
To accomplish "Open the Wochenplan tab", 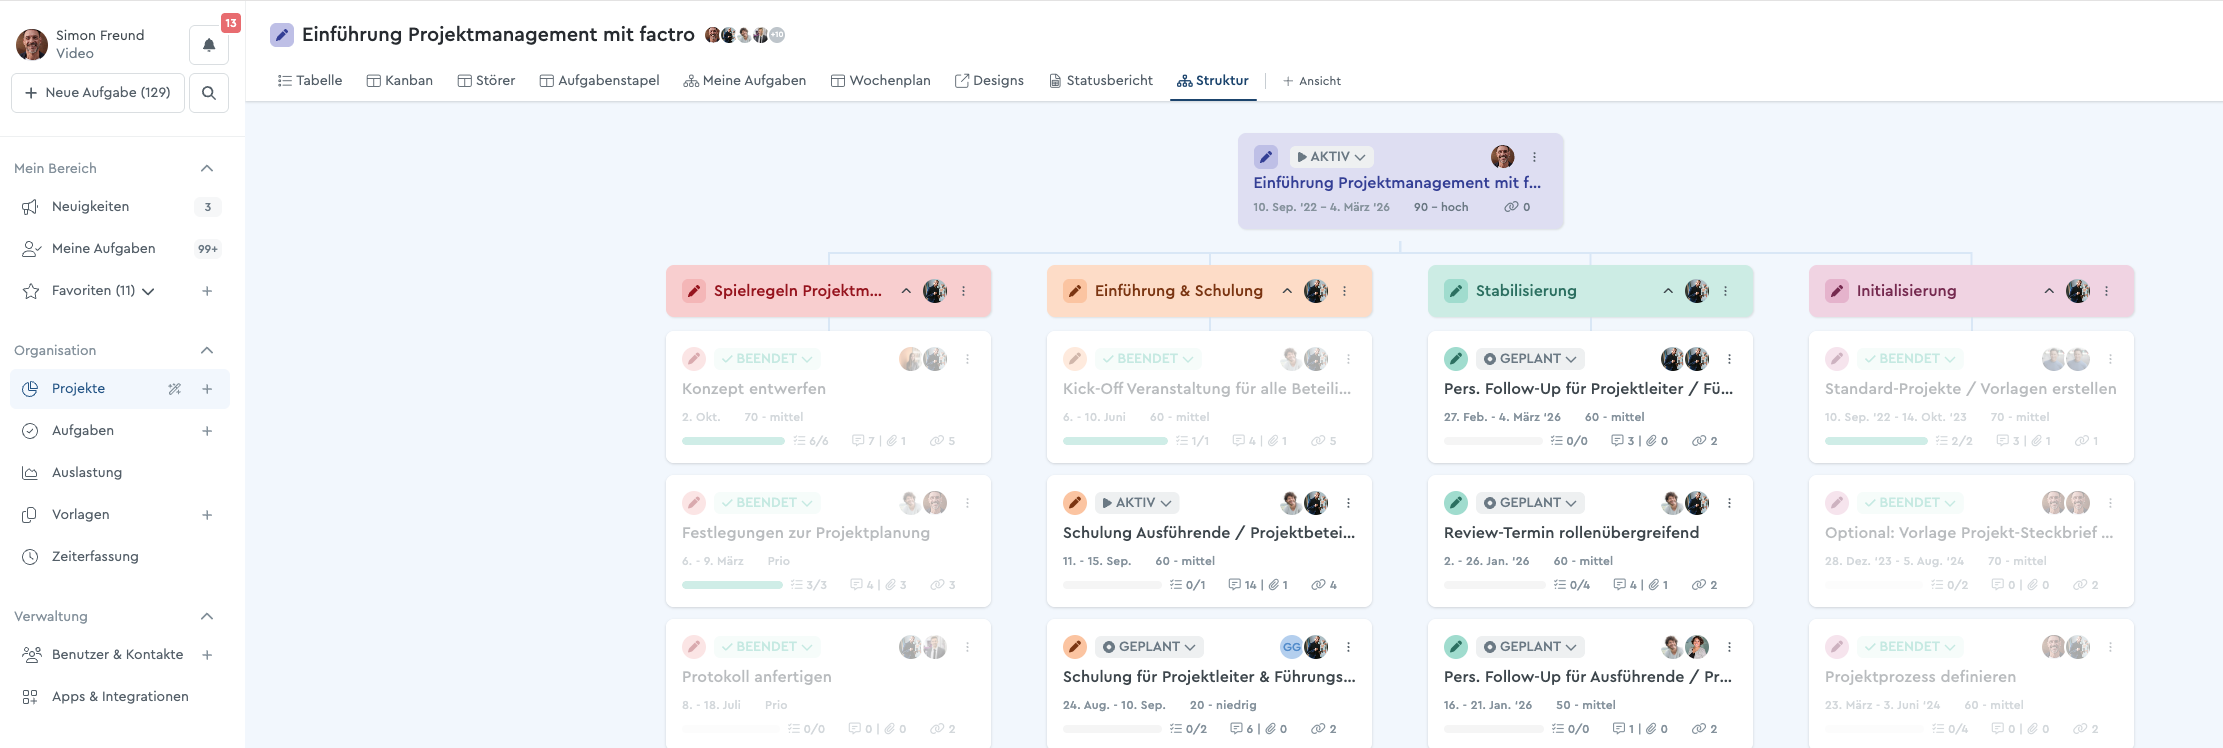I will coord(881,81).
